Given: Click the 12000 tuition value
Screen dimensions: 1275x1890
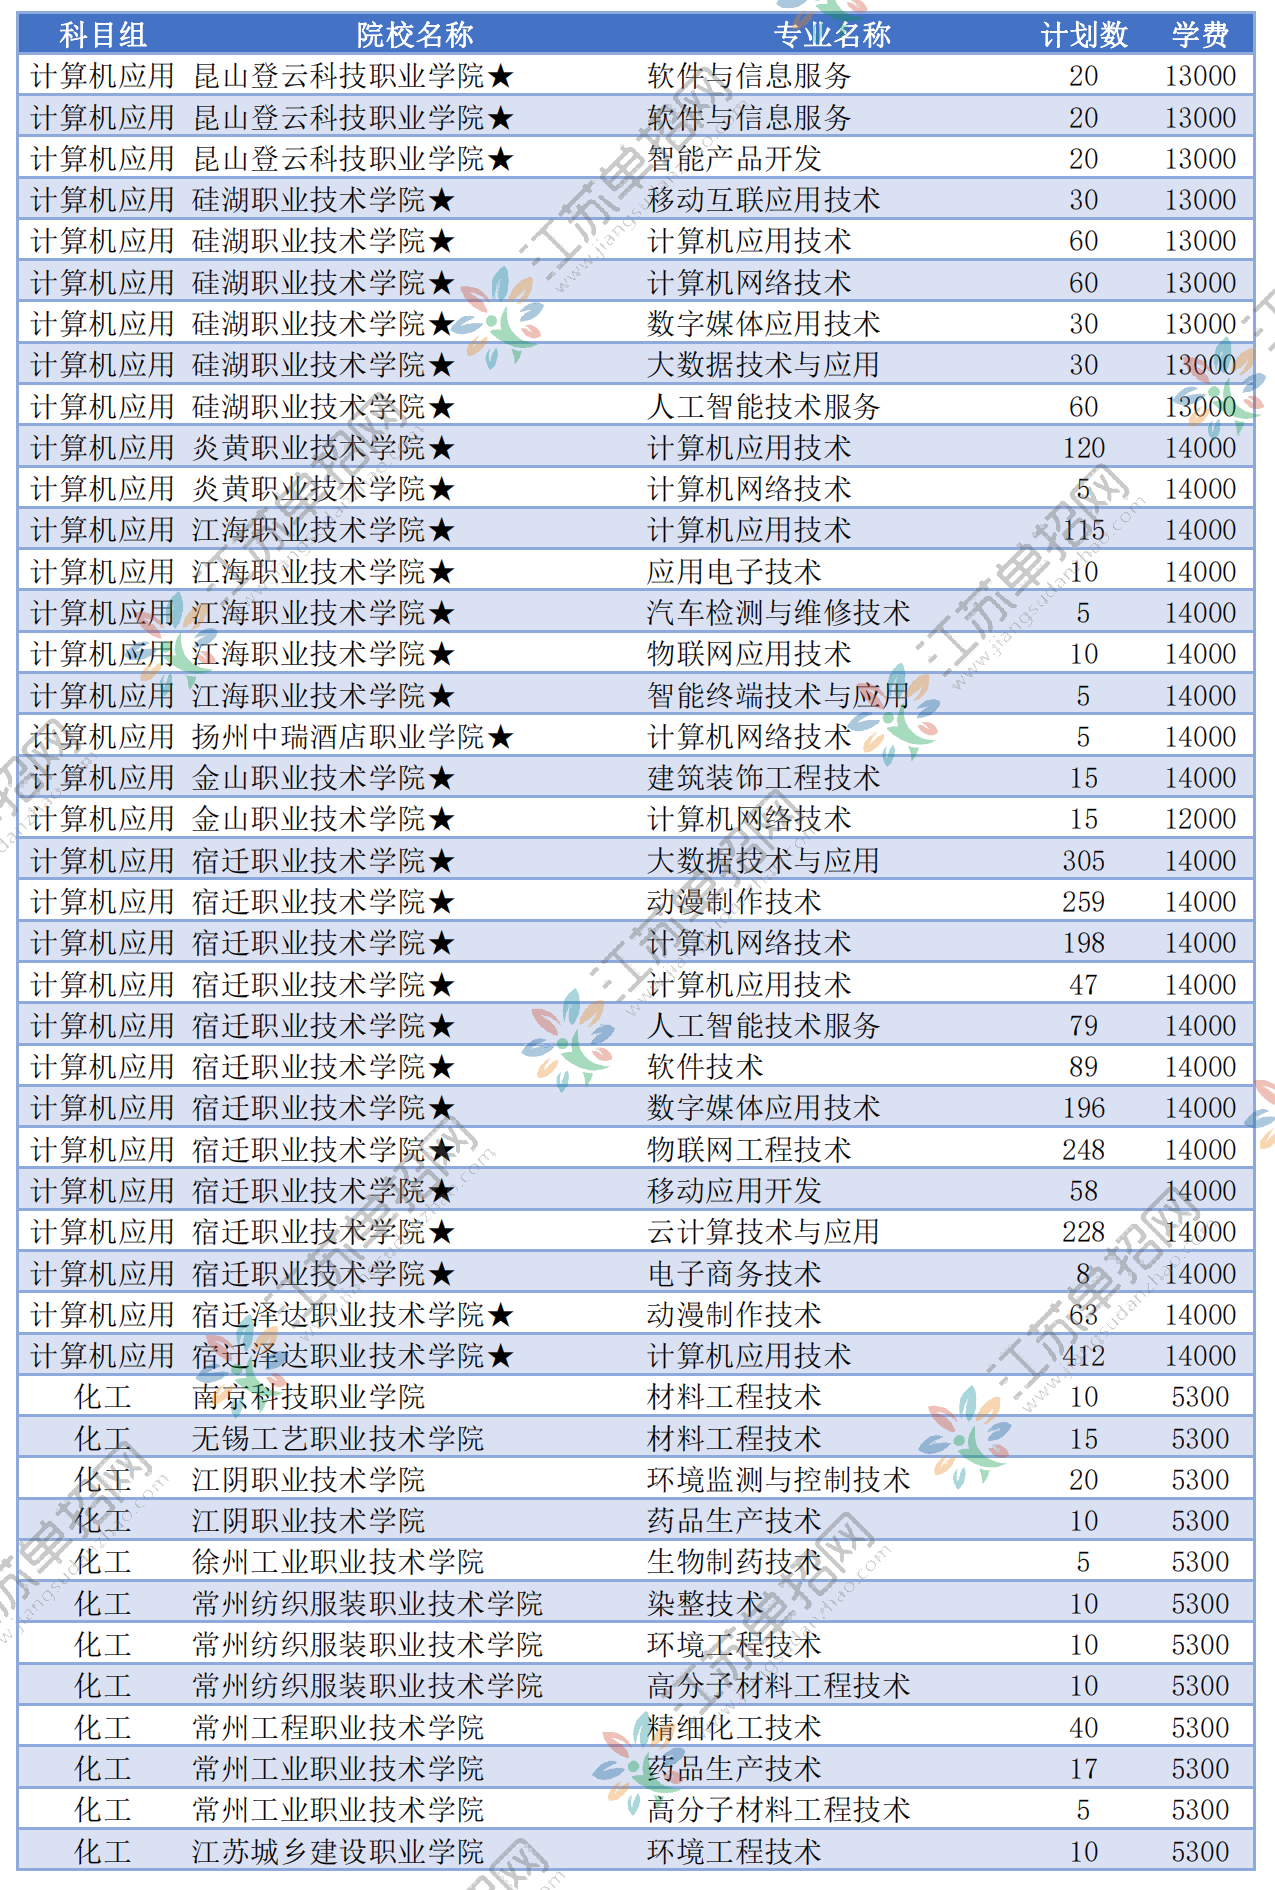Looking at the screenshot, I should pyautogui.click(x=1200, y=819).
